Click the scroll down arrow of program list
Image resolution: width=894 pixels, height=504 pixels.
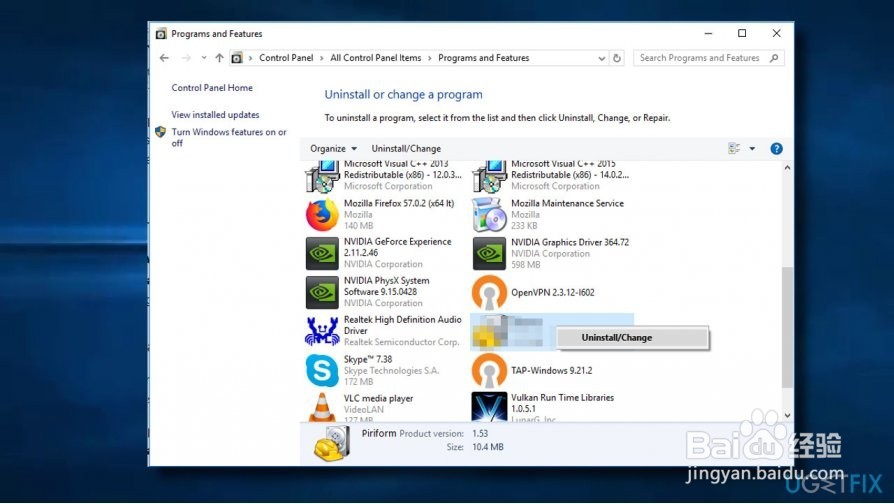(x=787, y=416)
